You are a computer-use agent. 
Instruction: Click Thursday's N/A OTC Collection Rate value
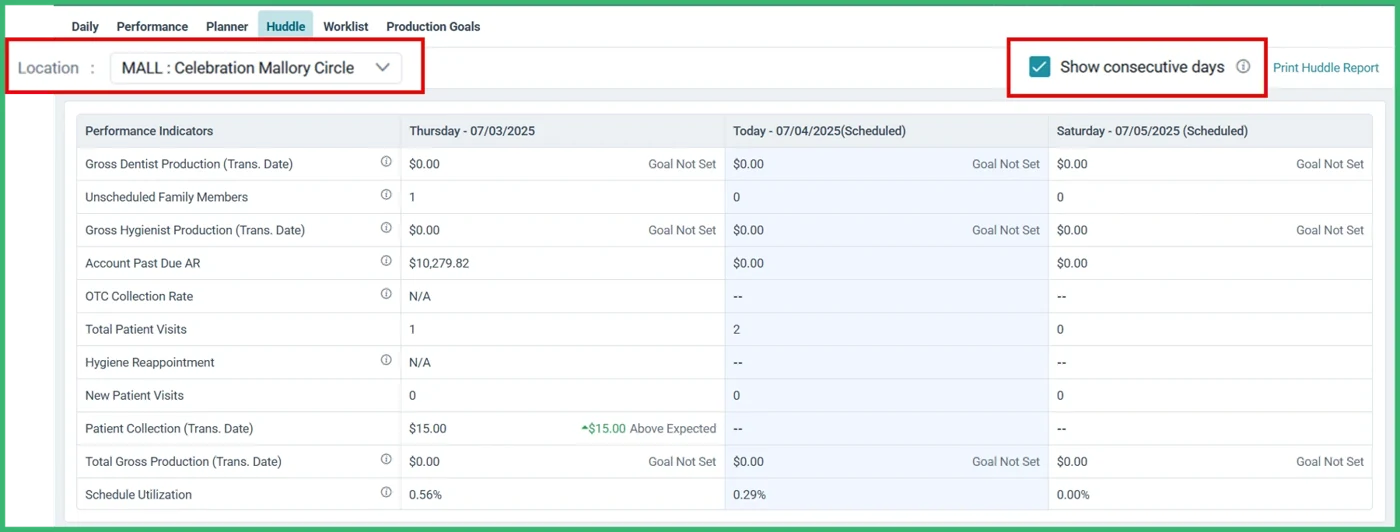click(420, 296)
